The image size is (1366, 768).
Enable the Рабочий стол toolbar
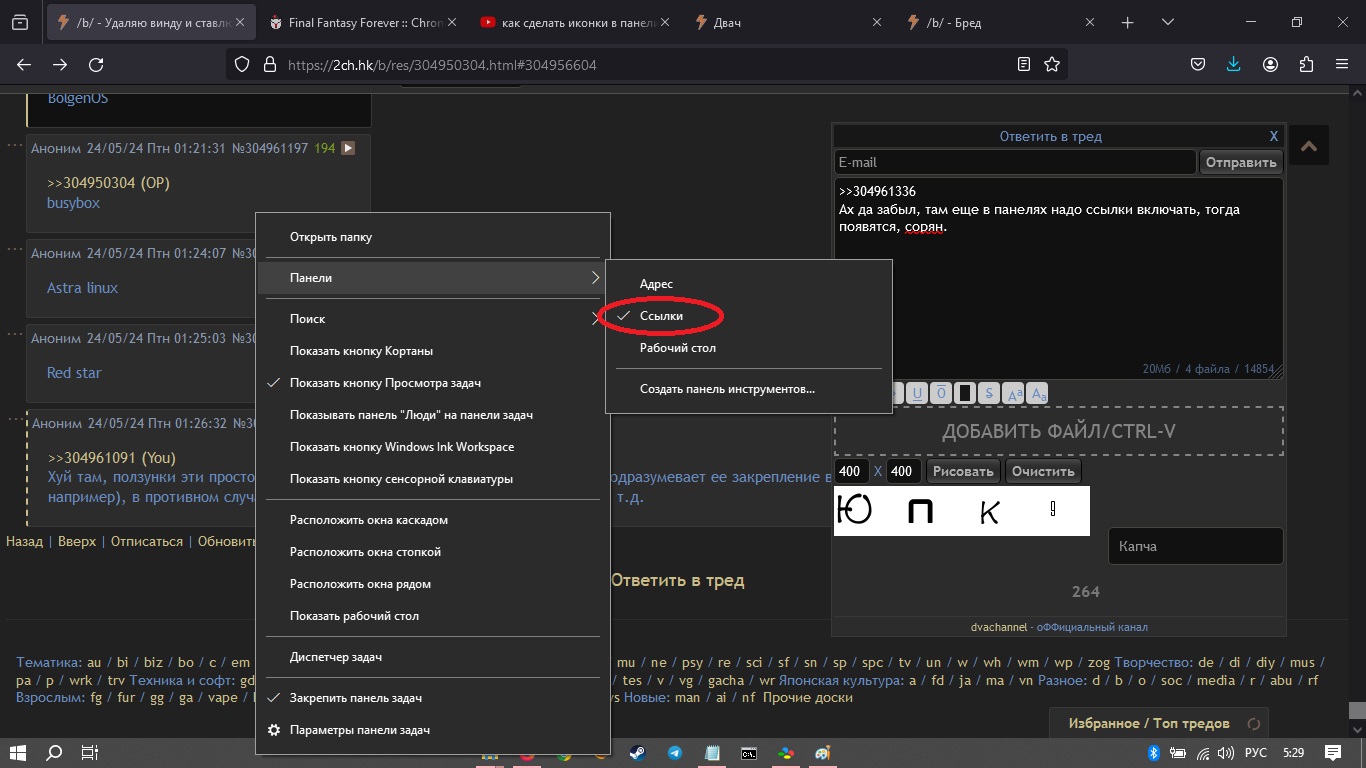(x=748, y=348)
